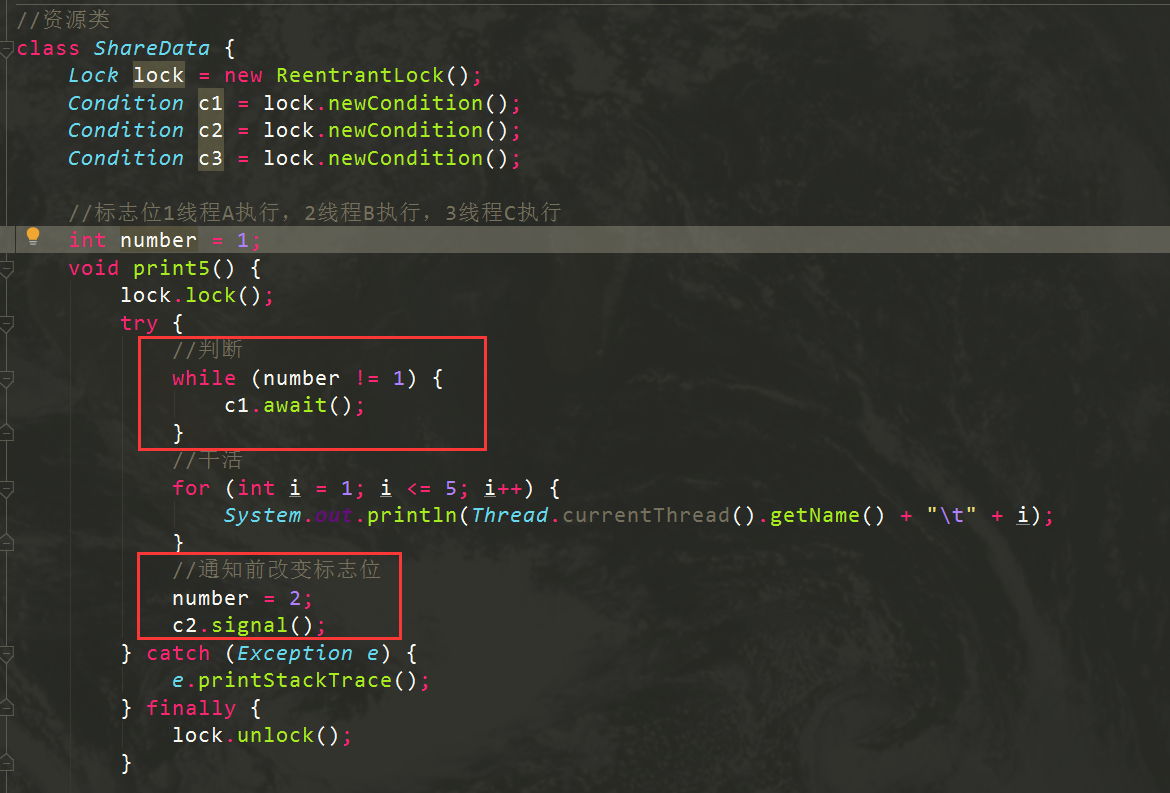1170x793 pixels.
Task: Click newCondition on the c3 declaration line
Action: pyautogui.click(x=405, y=158)
